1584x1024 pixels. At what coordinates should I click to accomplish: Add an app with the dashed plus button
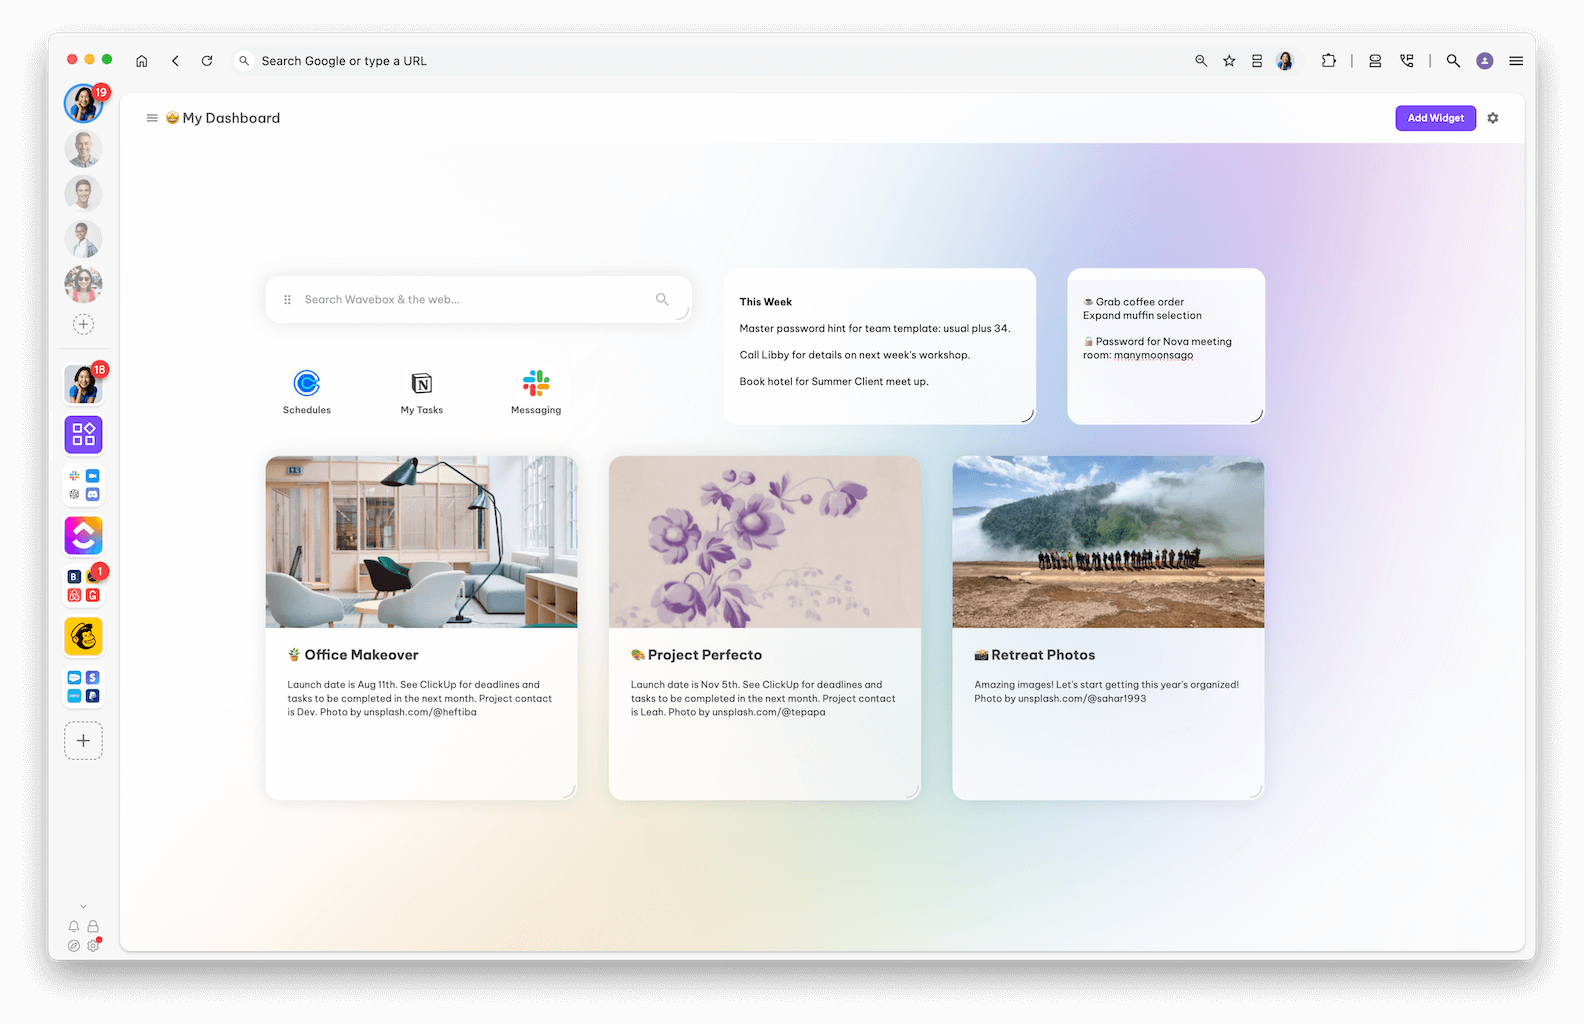click(84, 741)
